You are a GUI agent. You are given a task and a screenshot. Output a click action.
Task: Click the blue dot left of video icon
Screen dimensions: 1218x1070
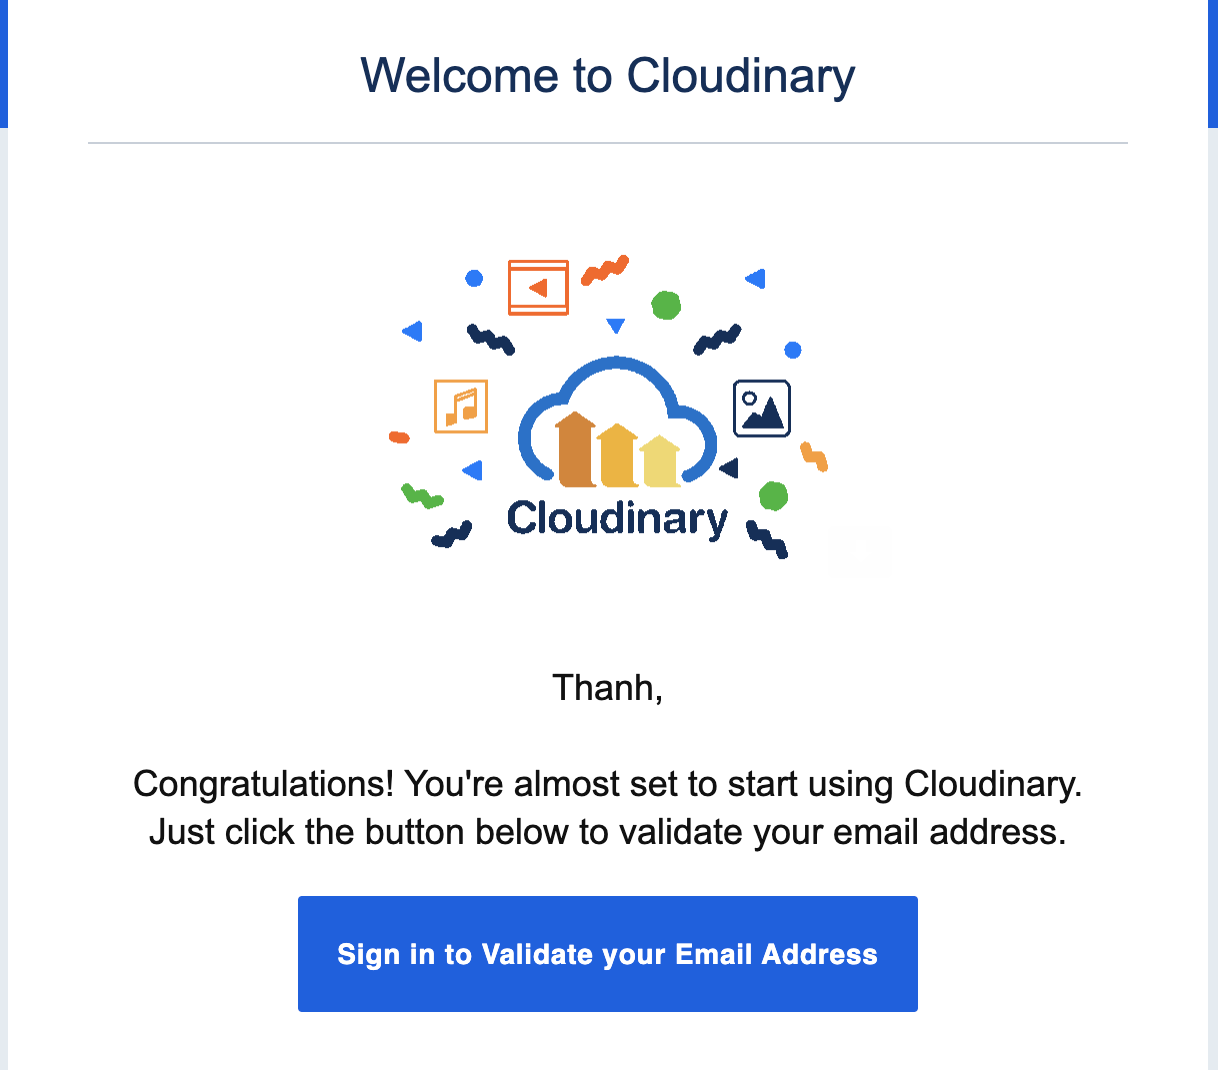(x=474, y=278)
